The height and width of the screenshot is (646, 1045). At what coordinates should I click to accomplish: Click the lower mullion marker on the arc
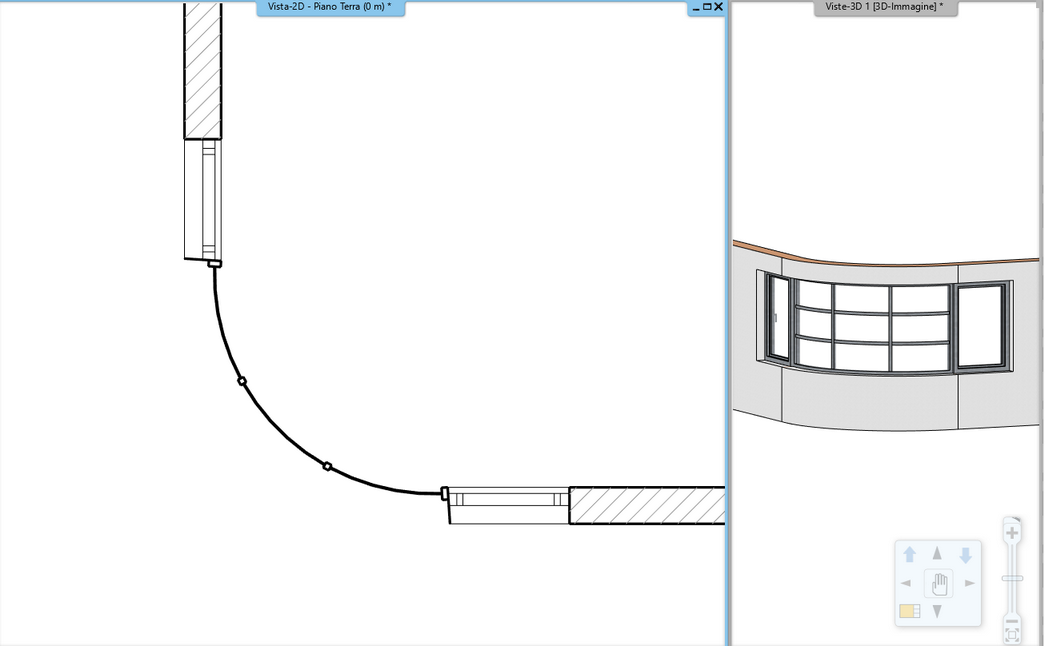(327, 466)
